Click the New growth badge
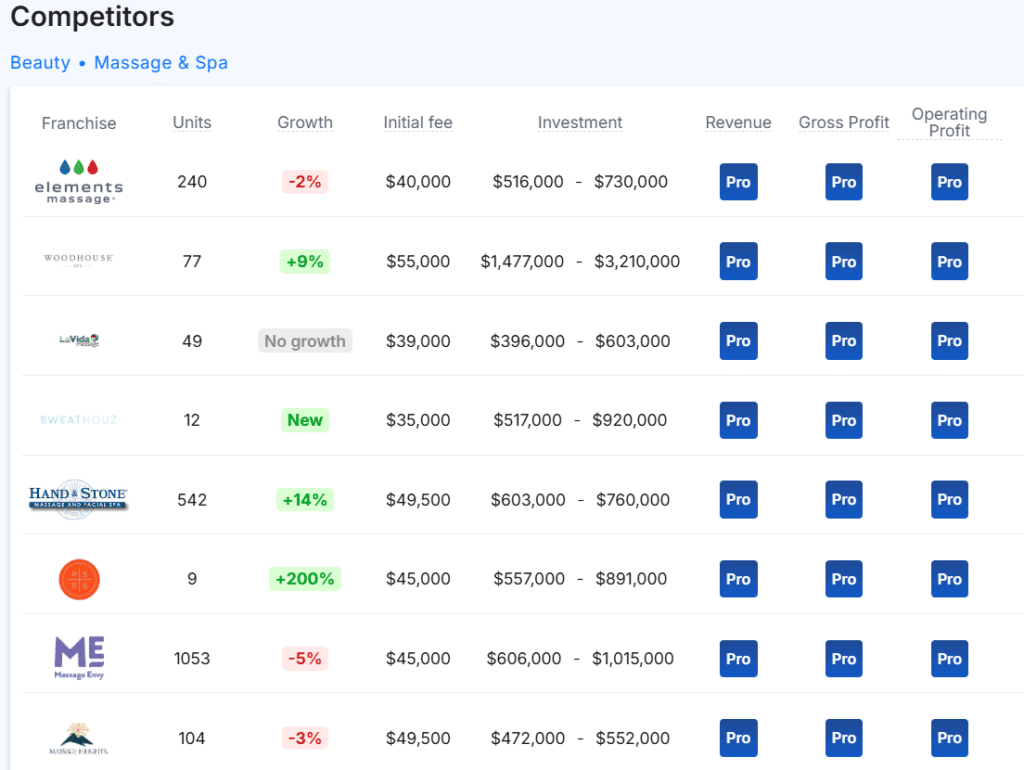This screenshot has height=770, width=1024. coord(305,420)
